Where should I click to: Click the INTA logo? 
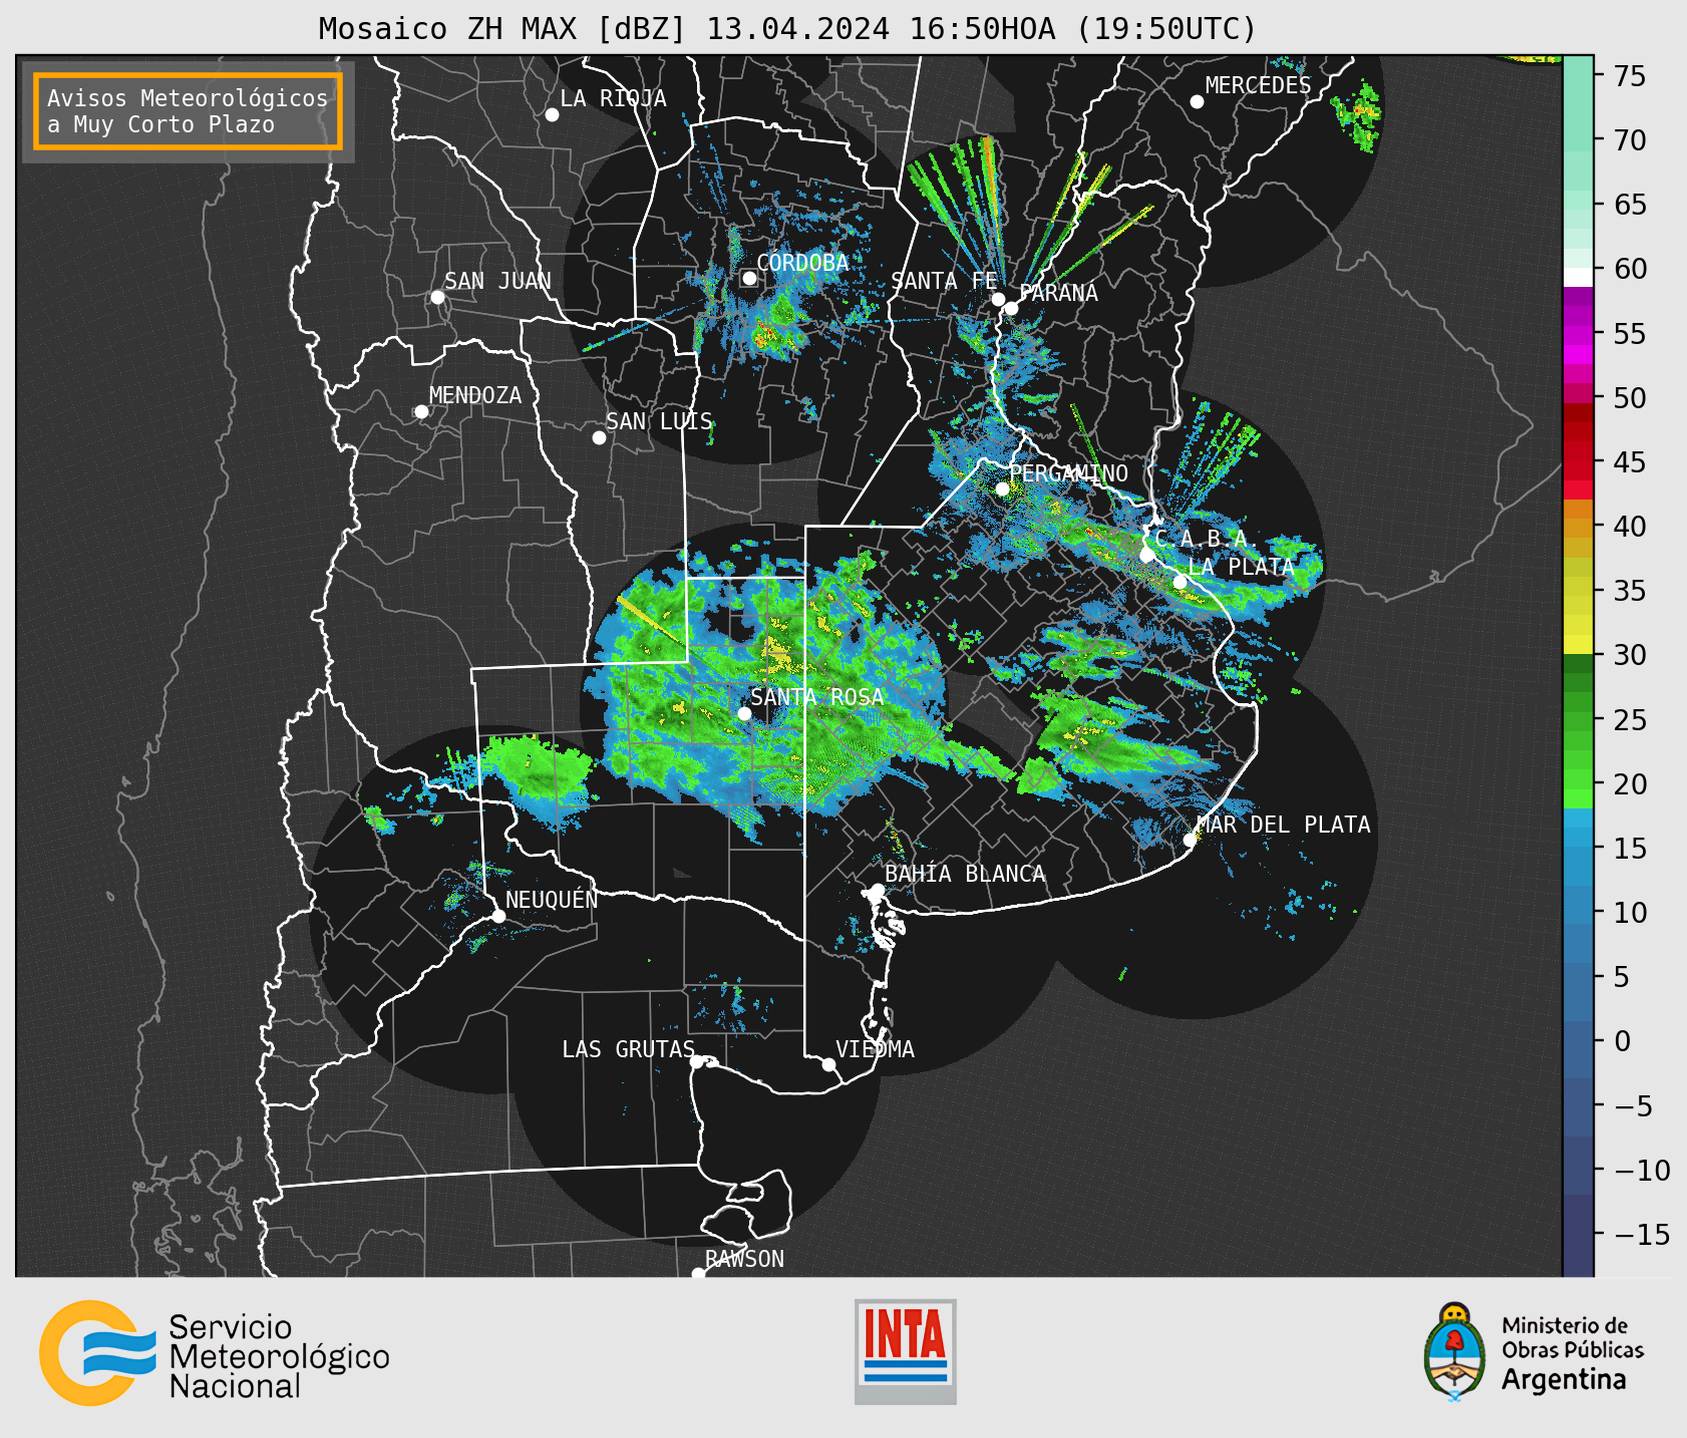[x=905, y=1351]
